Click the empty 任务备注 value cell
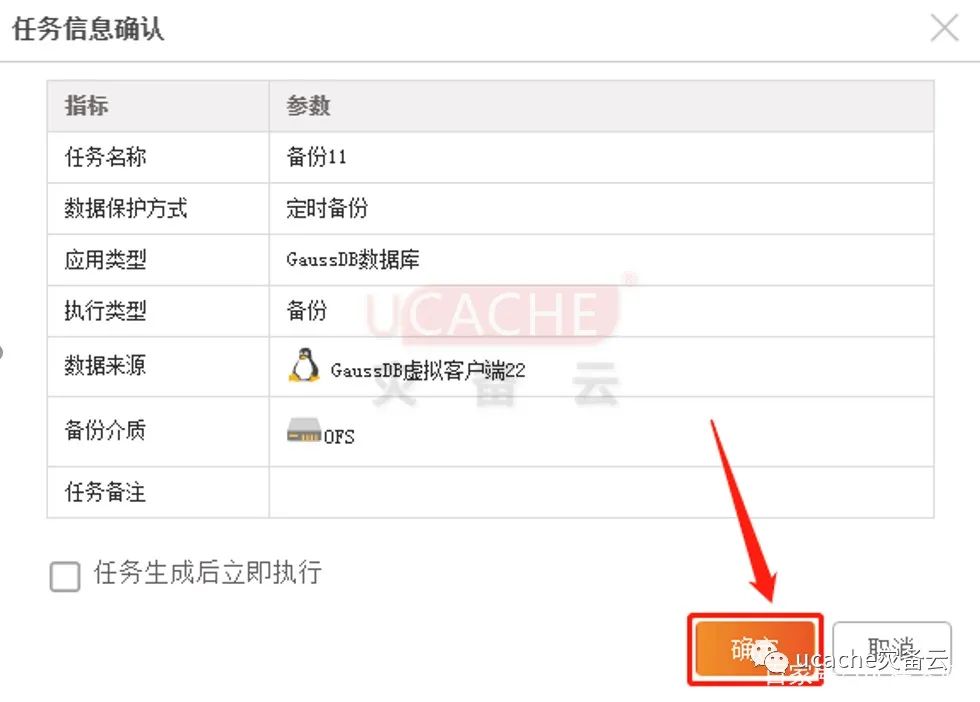 click(x=601, y=492)
